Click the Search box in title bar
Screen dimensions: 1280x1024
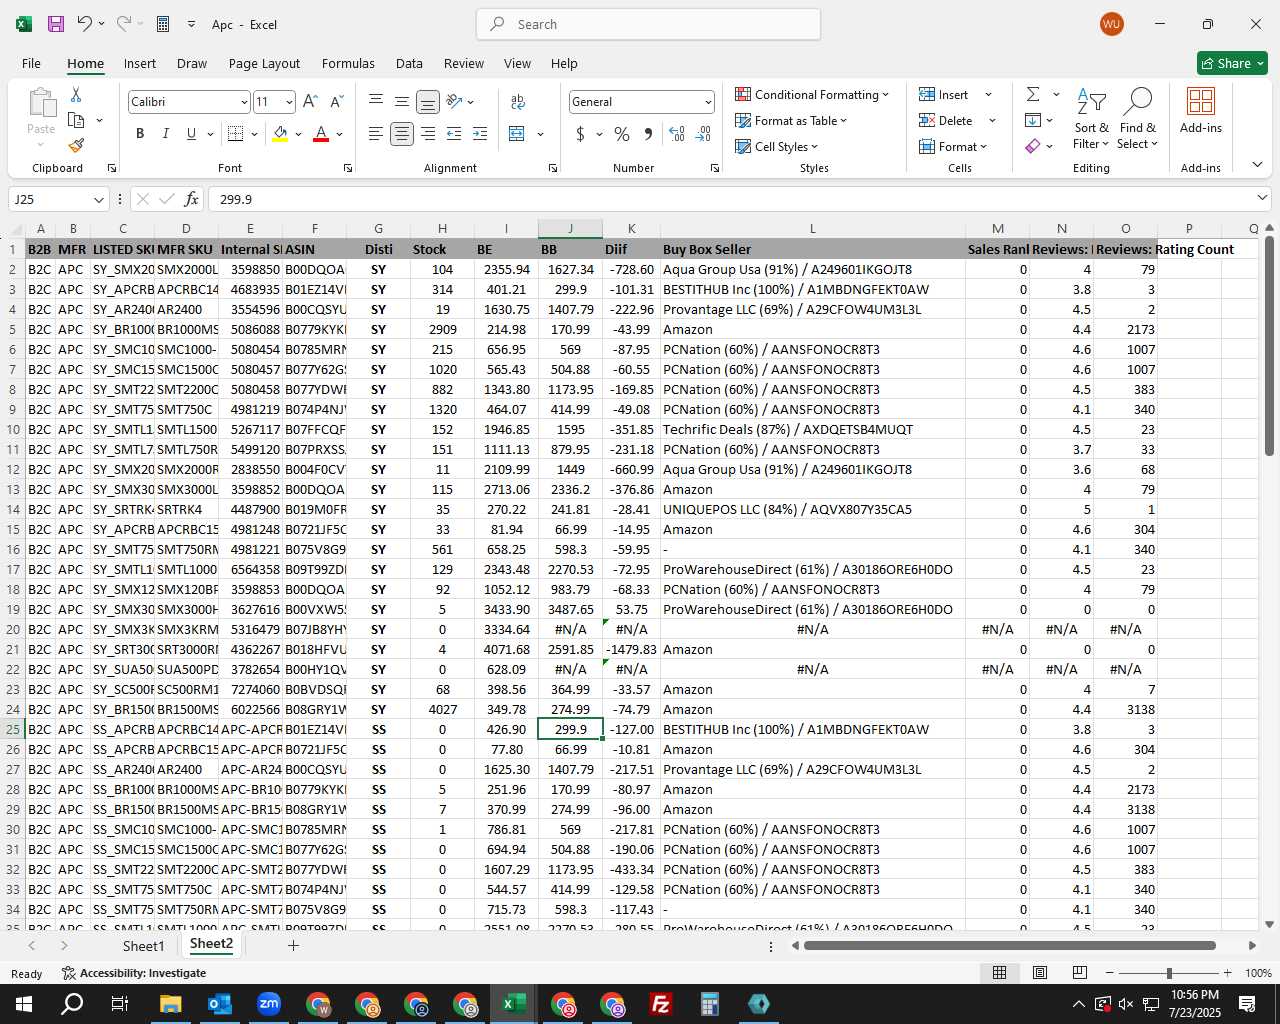tap(648, 24)
